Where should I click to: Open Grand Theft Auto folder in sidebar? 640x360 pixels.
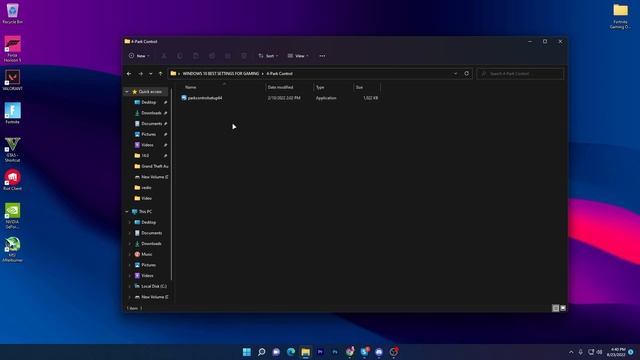click(x=151, y=167)
